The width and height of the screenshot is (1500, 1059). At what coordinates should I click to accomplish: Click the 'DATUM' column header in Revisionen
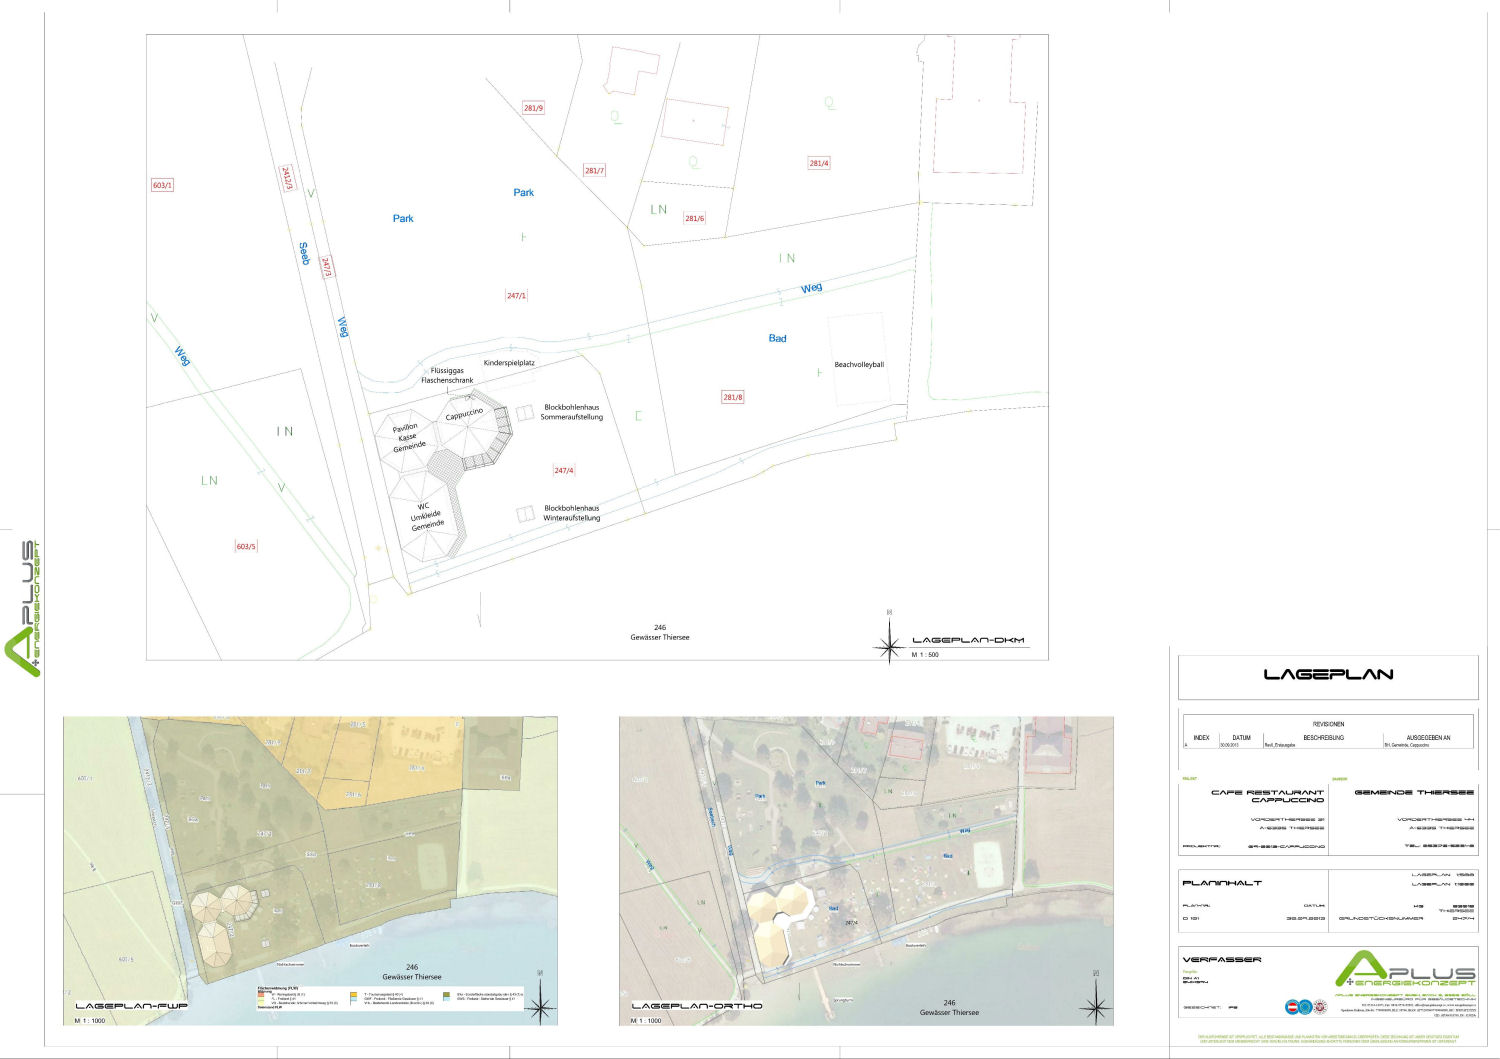1241,738
